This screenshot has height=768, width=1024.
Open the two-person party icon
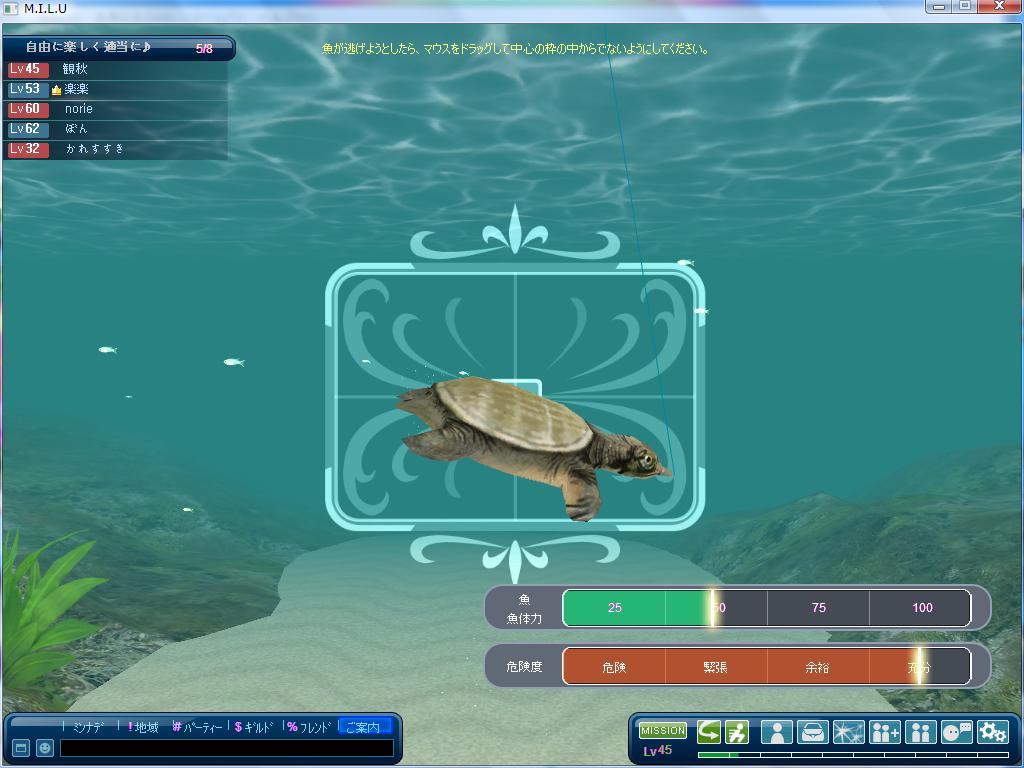pos(920,732)
